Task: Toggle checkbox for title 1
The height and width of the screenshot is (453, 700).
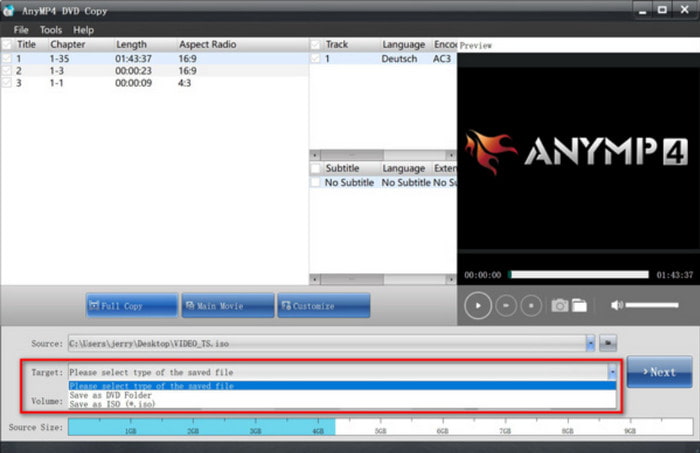Action: coord(7,58)
